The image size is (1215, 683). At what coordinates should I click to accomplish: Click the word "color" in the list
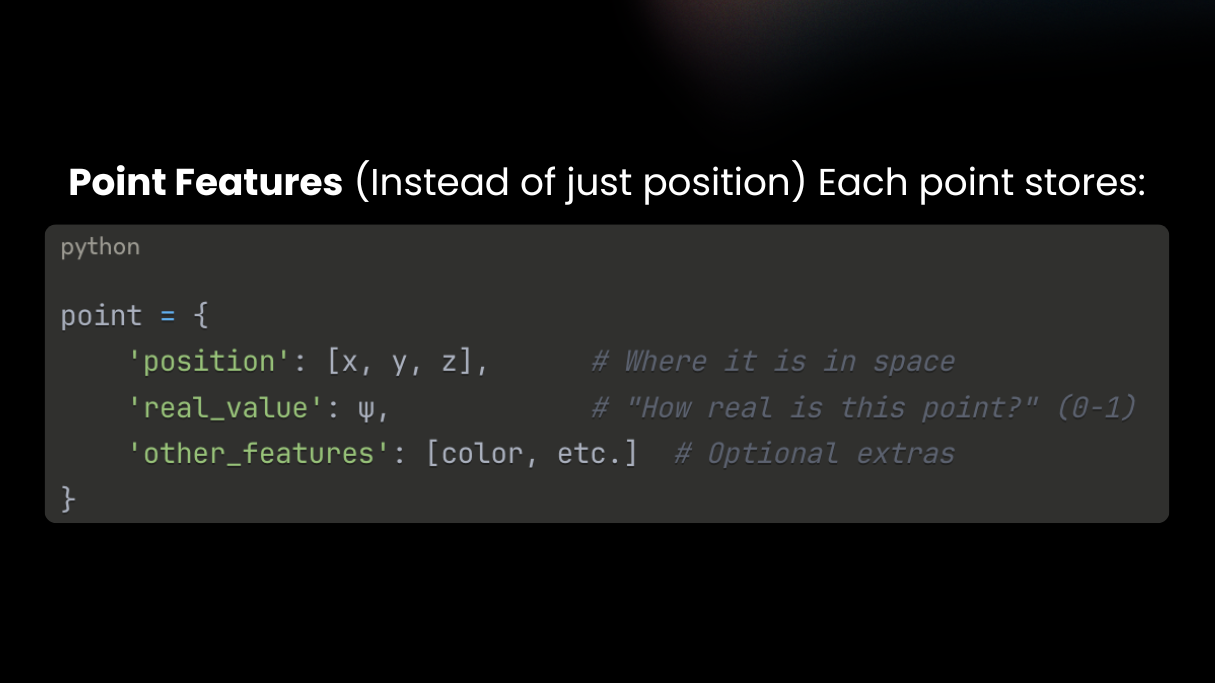click(x=482, y=454)
